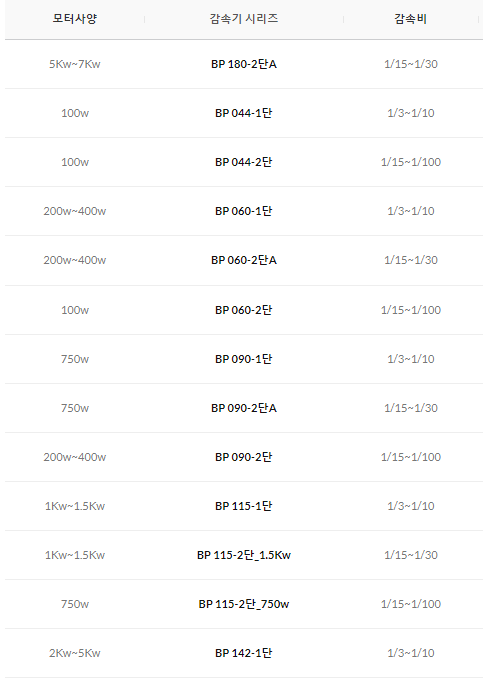483x683 pixels.
Task: Open the BP 060-1단 series link
Action: (243, 211)
